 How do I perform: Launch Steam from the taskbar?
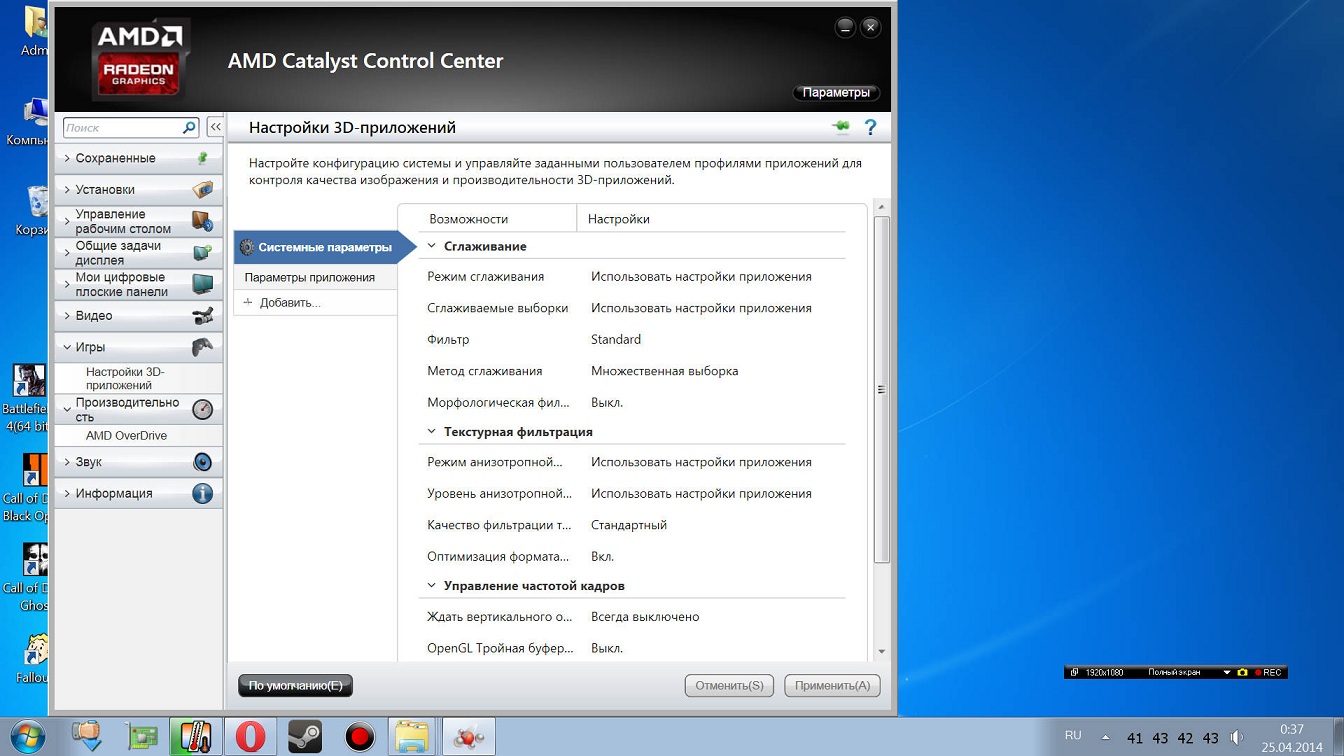[305, 737]
